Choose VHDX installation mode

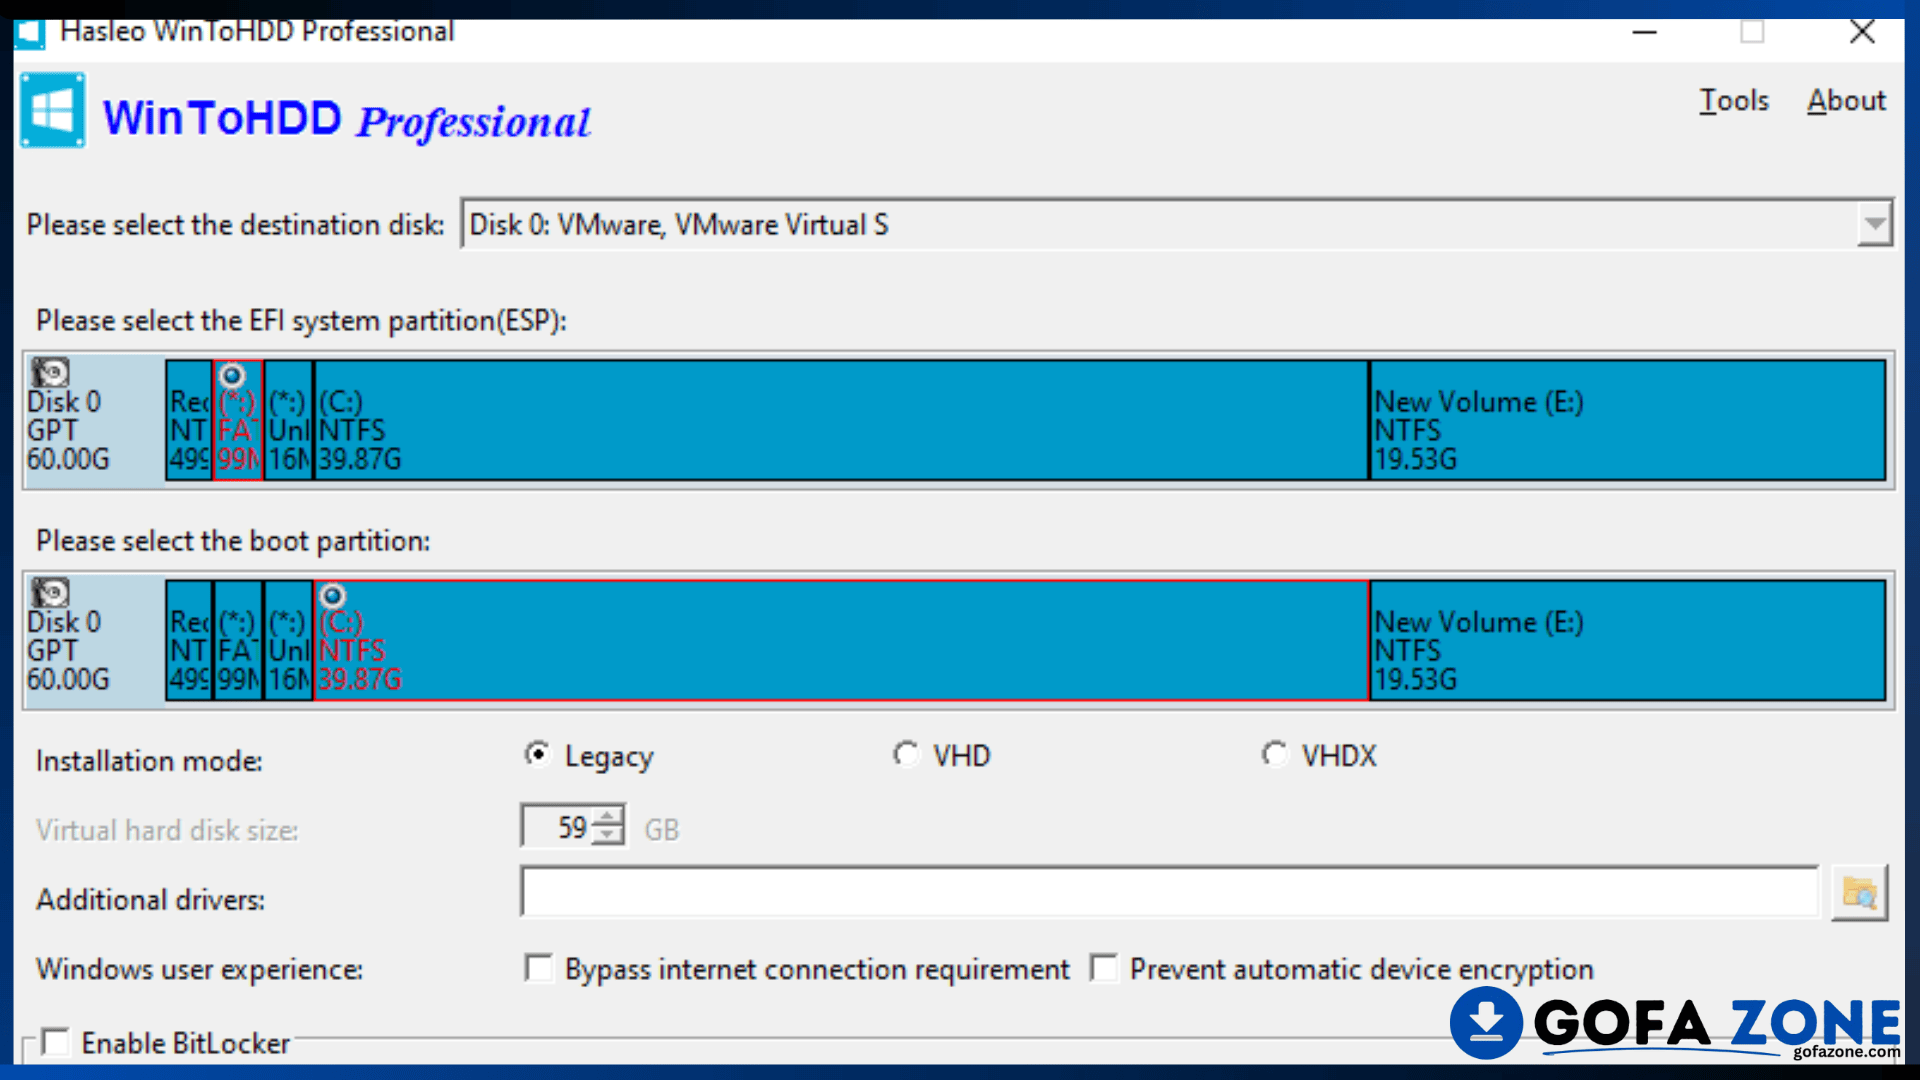(1274, 754)
